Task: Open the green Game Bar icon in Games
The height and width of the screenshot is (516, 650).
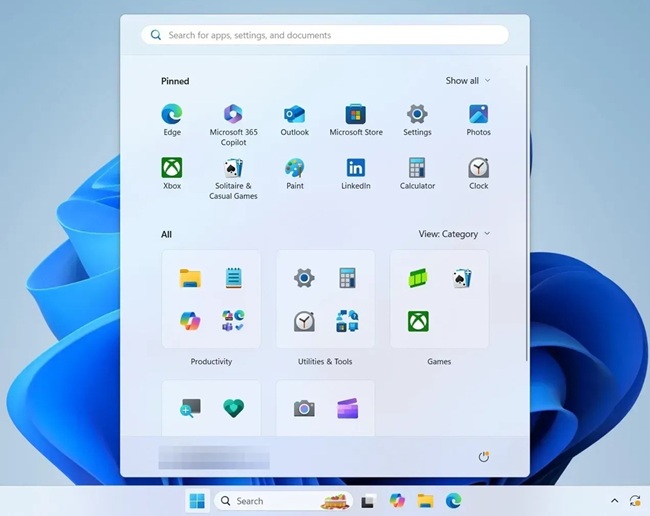Action: click(x=418, y=278)
